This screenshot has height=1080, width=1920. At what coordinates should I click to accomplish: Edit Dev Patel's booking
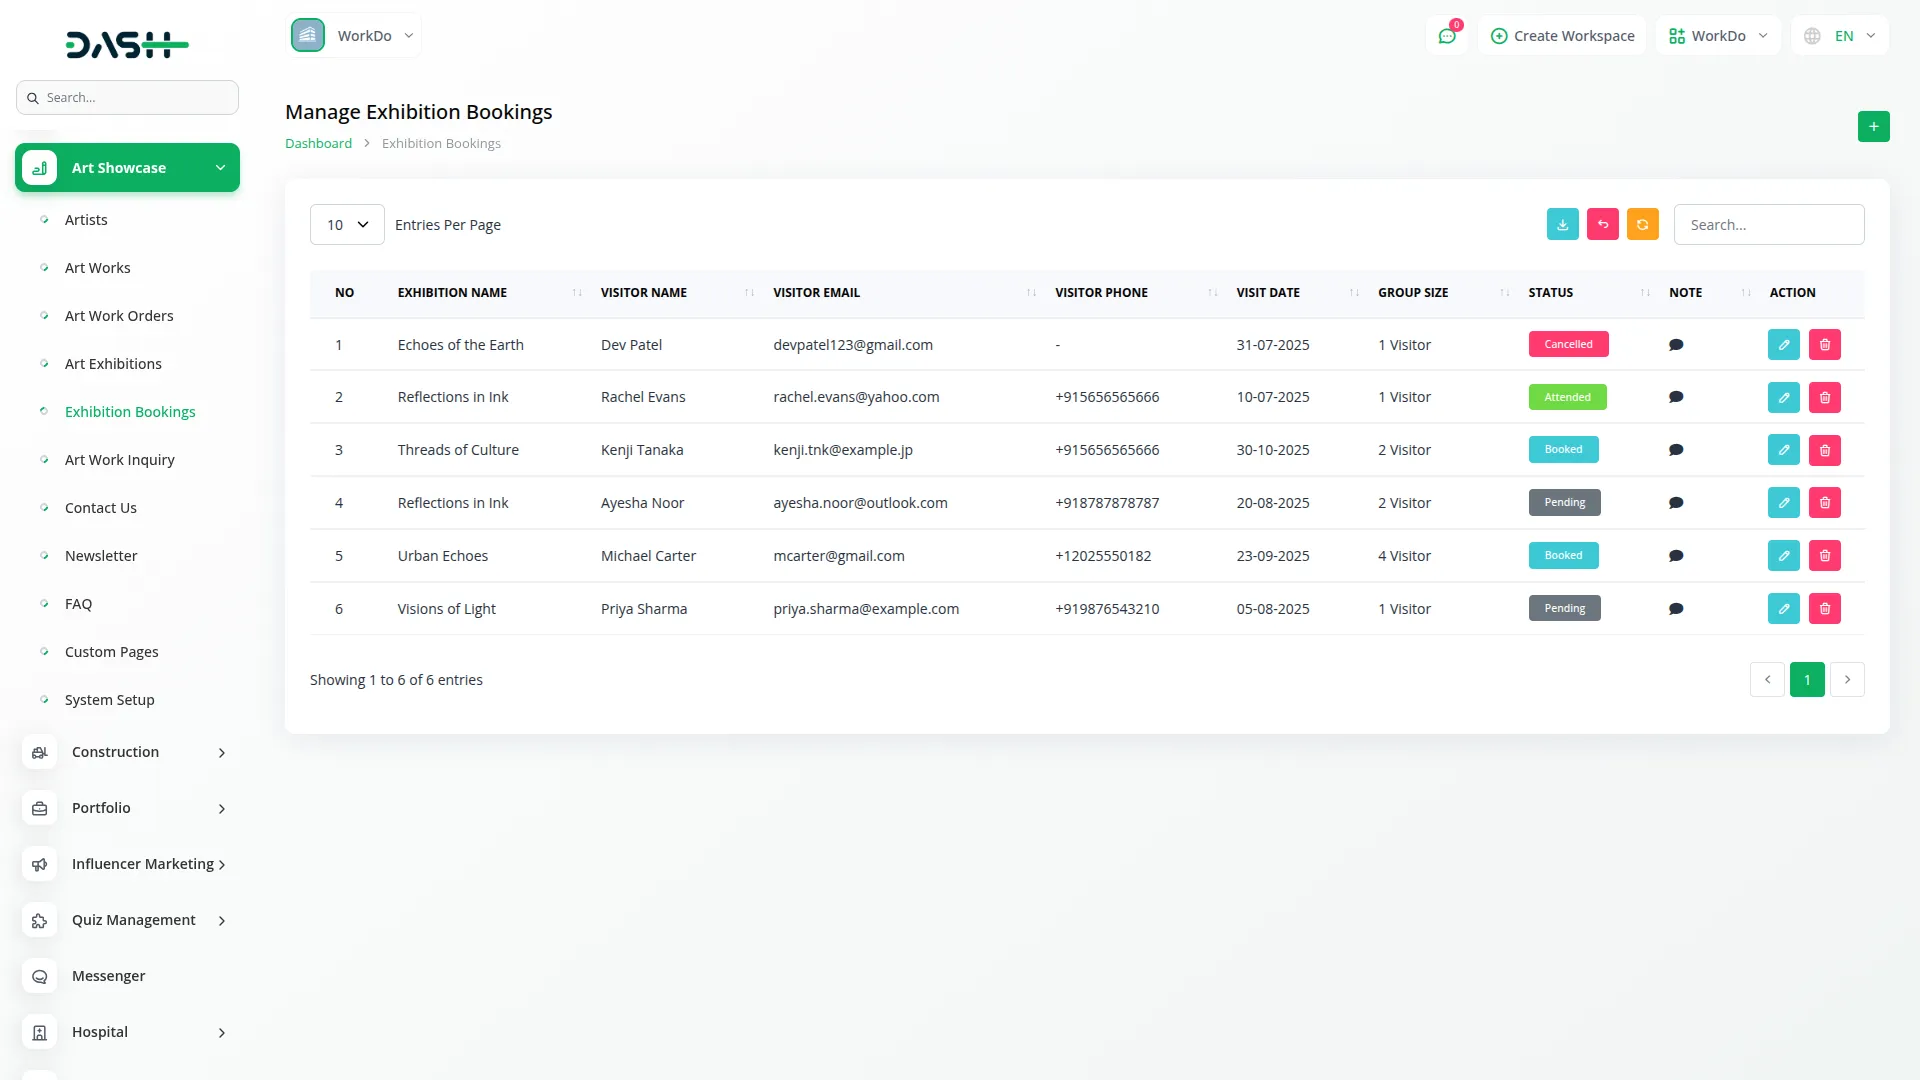[1783, 345]
